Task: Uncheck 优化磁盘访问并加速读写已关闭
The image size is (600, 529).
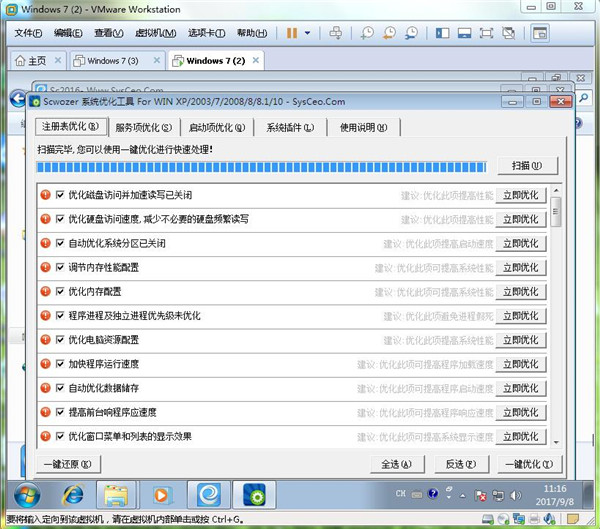Action: 60,195
